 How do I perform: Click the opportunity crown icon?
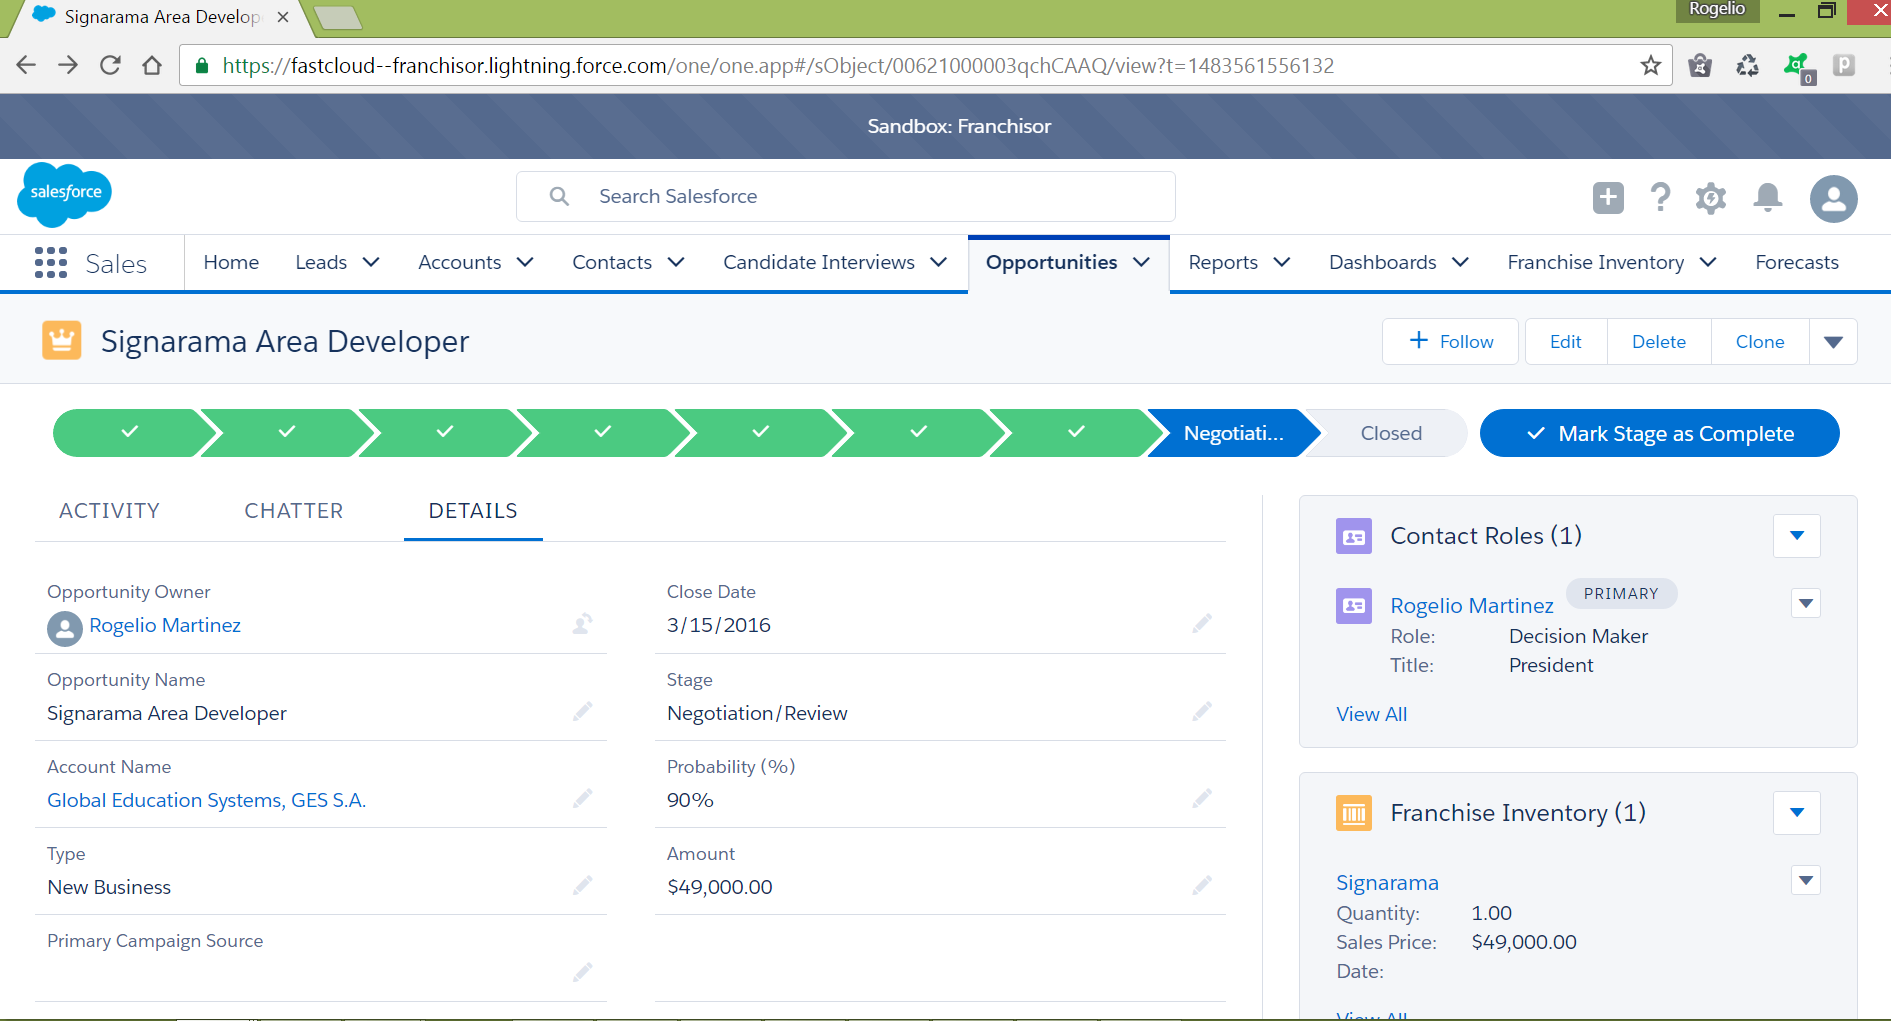click(x=62, y=341)
